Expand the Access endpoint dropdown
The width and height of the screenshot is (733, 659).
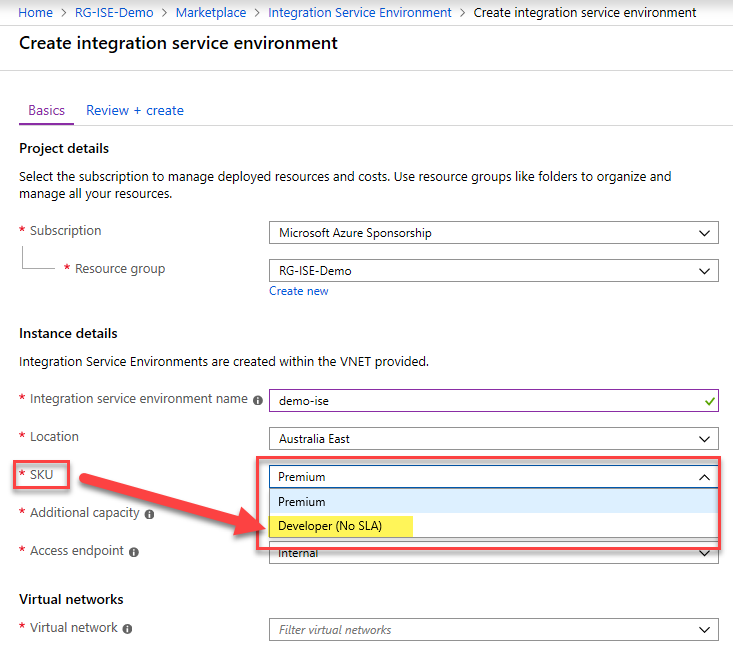(x=493, y=553)
